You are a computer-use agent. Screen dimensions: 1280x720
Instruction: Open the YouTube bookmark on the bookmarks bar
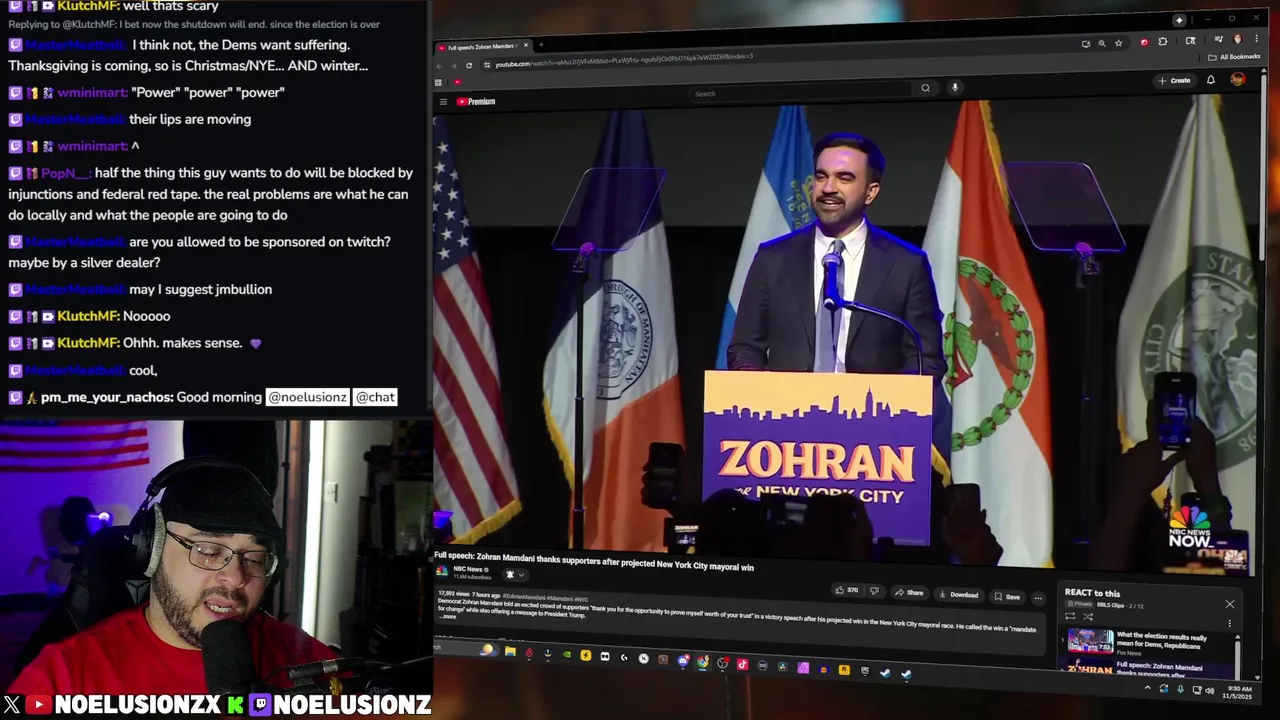tap(457, 82)
